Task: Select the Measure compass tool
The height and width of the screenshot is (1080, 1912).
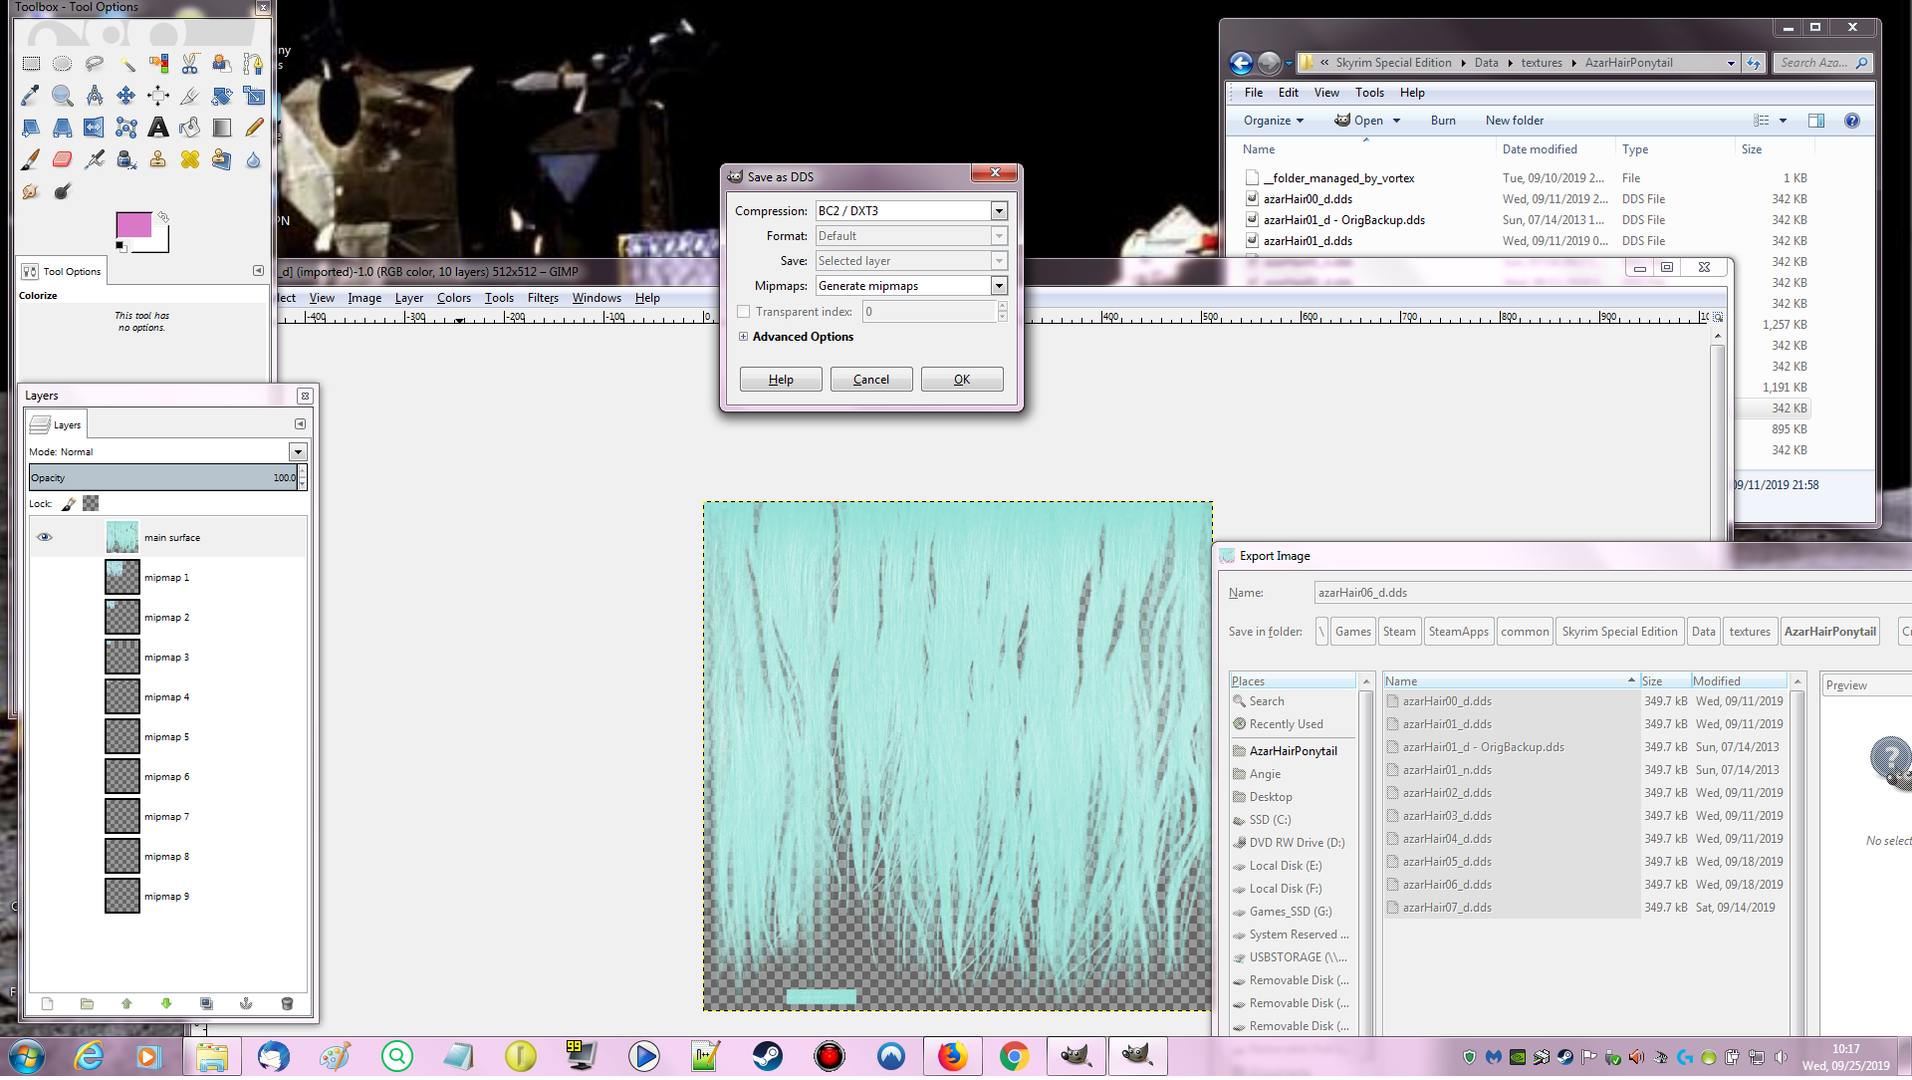Action: pos(94,96)
